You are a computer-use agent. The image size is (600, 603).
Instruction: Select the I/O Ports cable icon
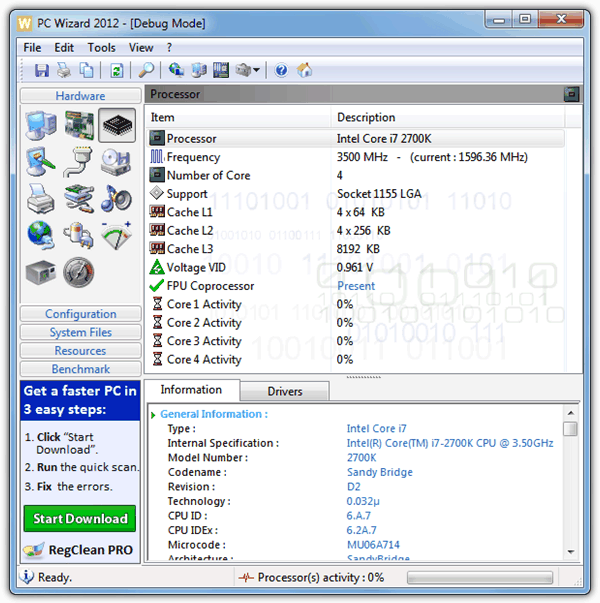[x=79, y=162]
